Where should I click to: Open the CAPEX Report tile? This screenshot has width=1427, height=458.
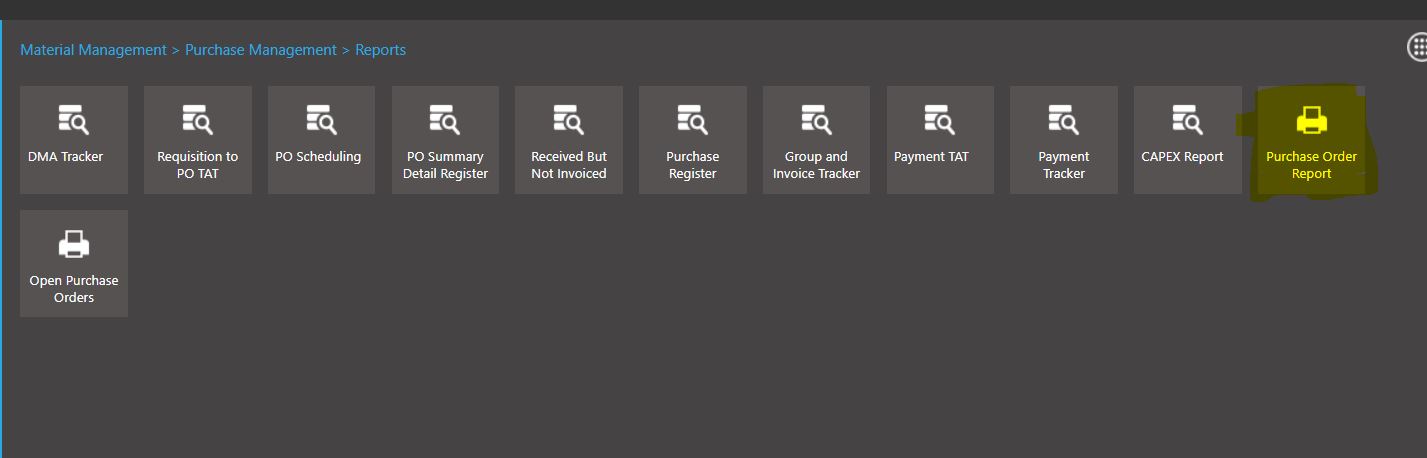point(1188,140)
